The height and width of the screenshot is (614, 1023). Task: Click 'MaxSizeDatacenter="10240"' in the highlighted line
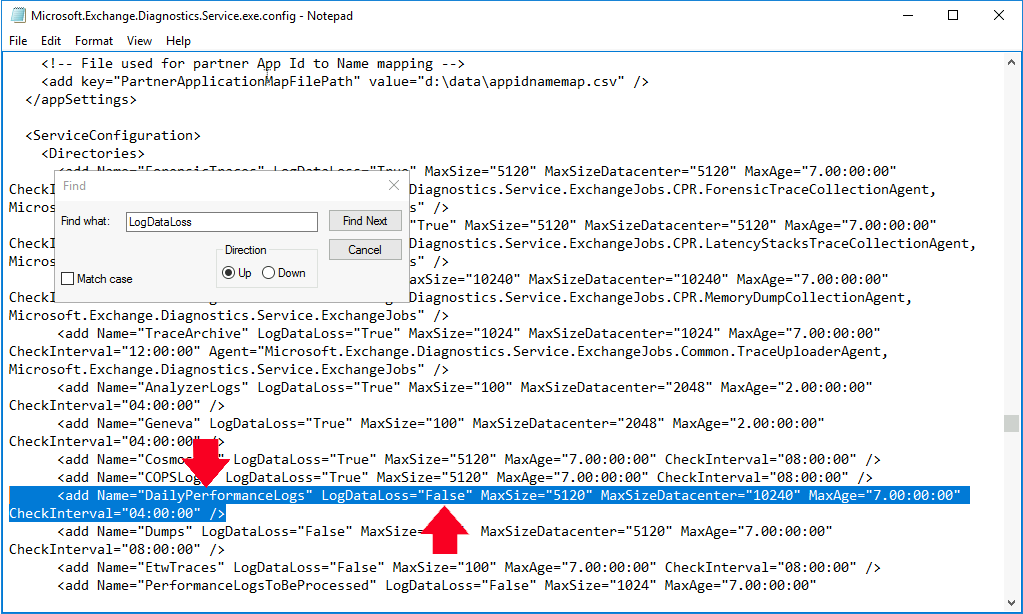click(700, 495)
